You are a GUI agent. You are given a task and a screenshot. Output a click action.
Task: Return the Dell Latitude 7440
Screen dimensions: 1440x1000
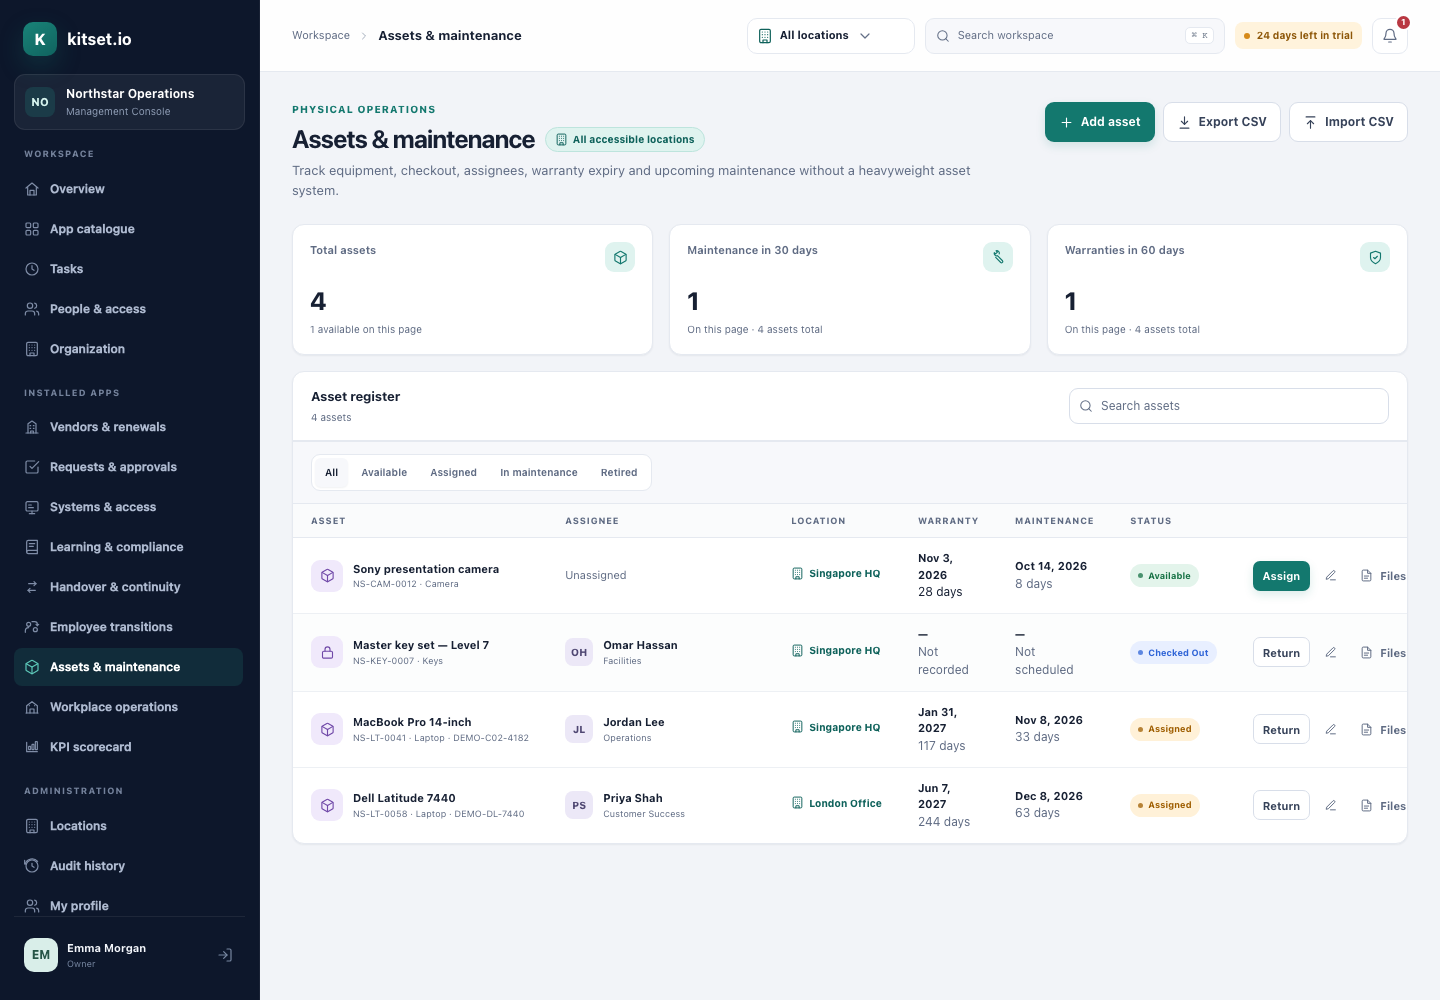coord(1281,806)
